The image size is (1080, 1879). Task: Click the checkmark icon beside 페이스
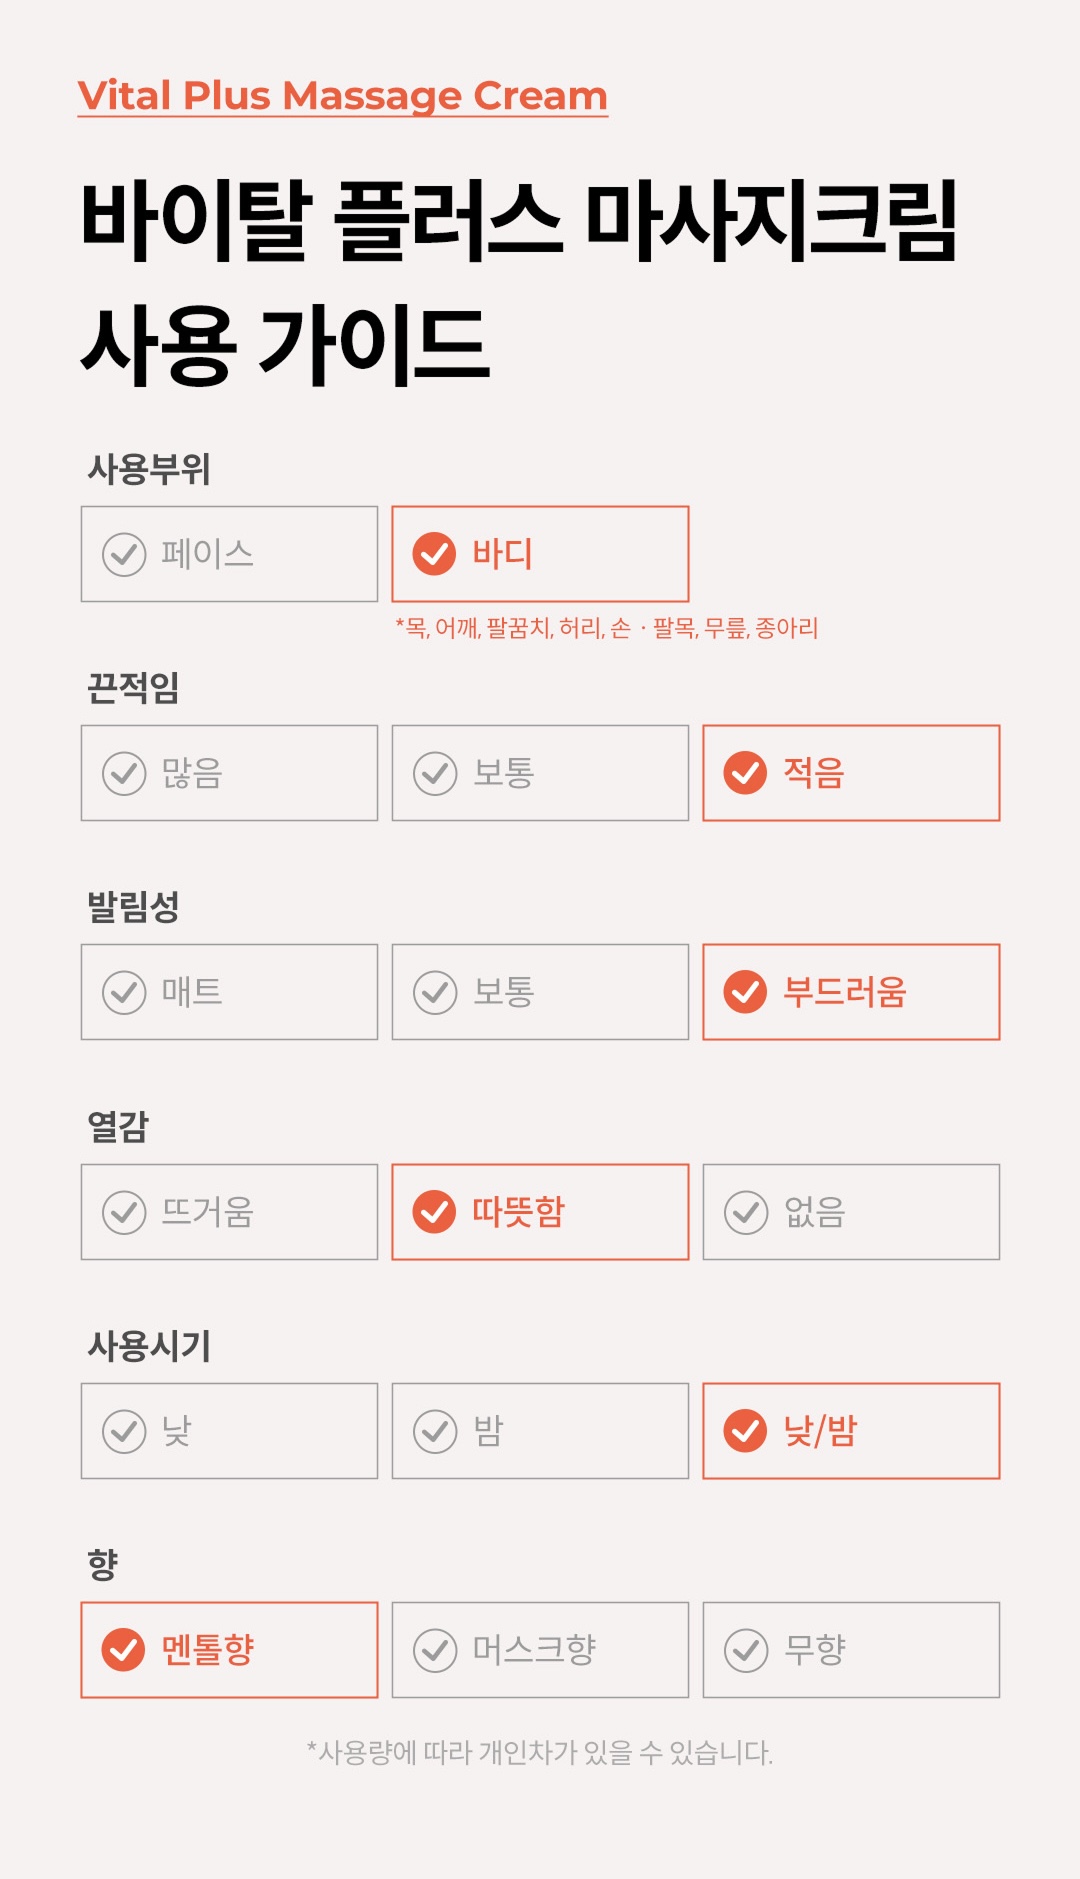click(x=124, y=554)
